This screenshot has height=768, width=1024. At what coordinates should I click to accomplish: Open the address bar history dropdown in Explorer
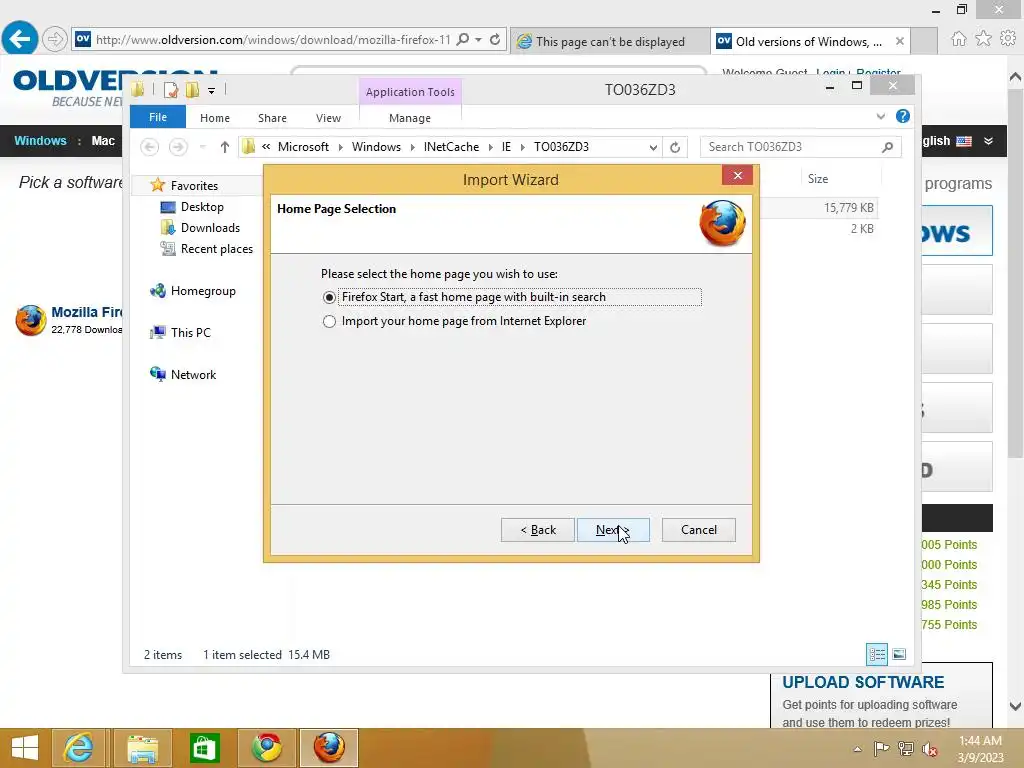coord(652,148)
